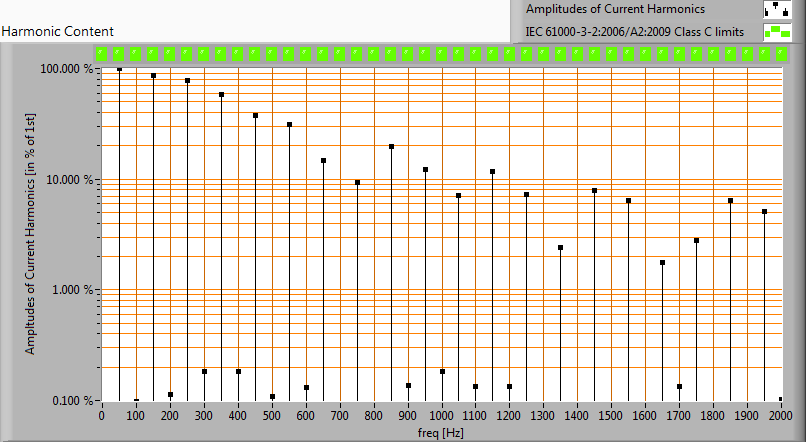
Task: Click the 1.000 % y-axis tick label
Action: 72,290
